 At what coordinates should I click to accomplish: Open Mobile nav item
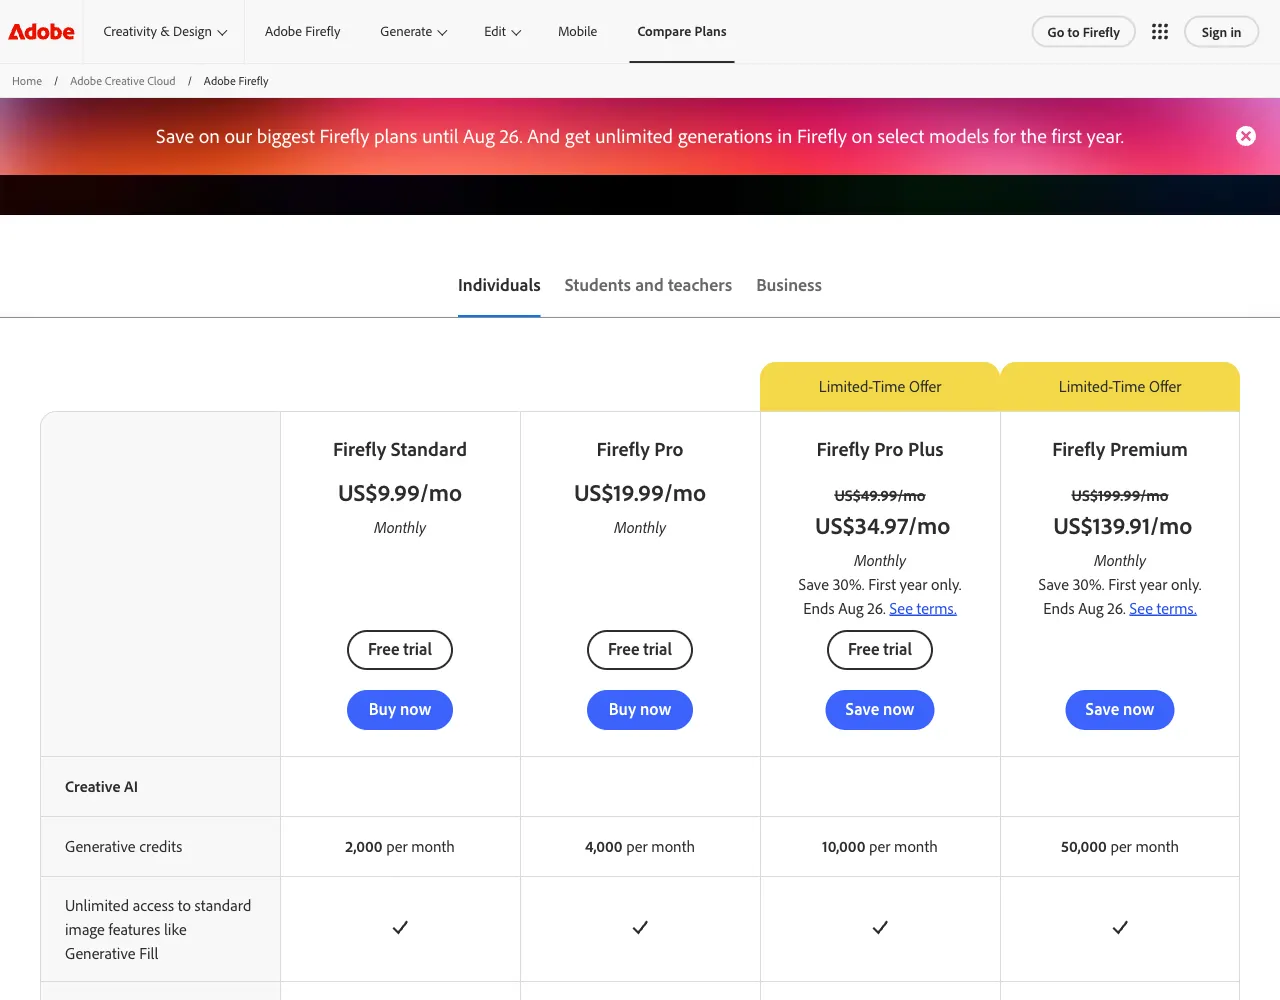(x=577, y=32)
